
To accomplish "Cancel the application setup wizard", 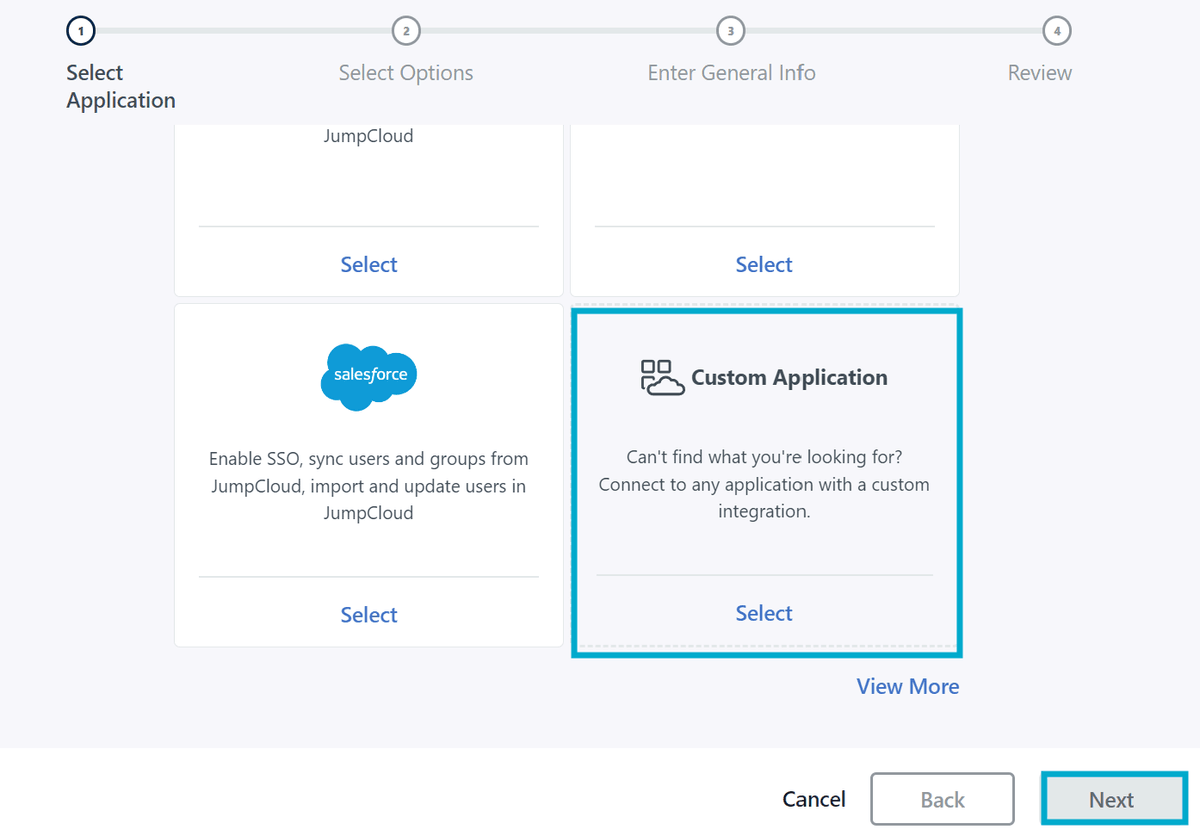I will [x=813, y=798].
